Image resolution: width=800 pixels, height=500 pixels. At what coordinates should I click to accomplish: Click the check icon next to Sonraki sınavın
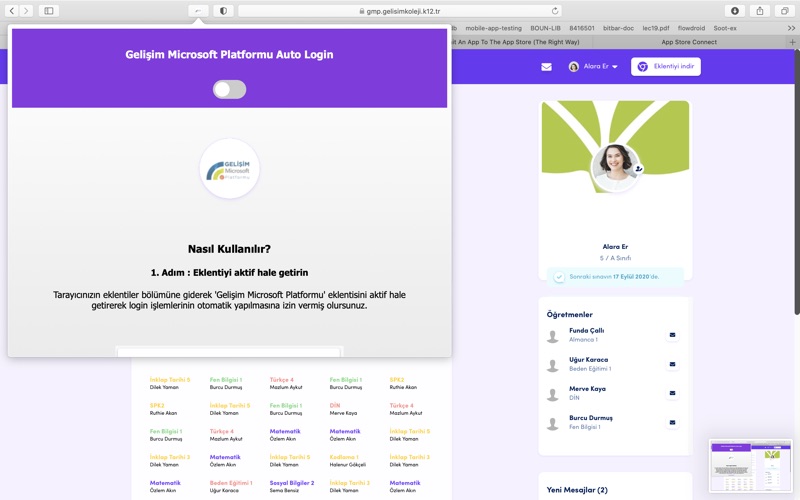[559, 277]
